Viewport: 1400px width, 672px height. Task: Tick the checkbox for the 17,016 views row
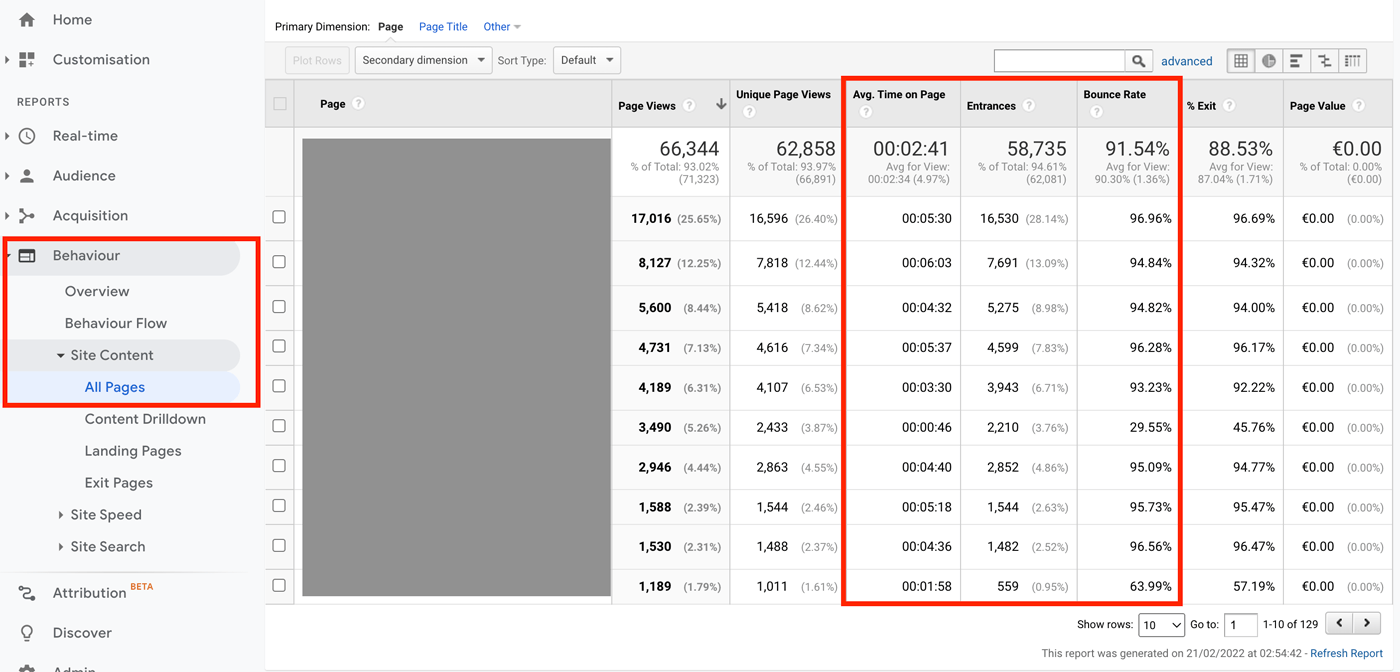click(279, 217)
